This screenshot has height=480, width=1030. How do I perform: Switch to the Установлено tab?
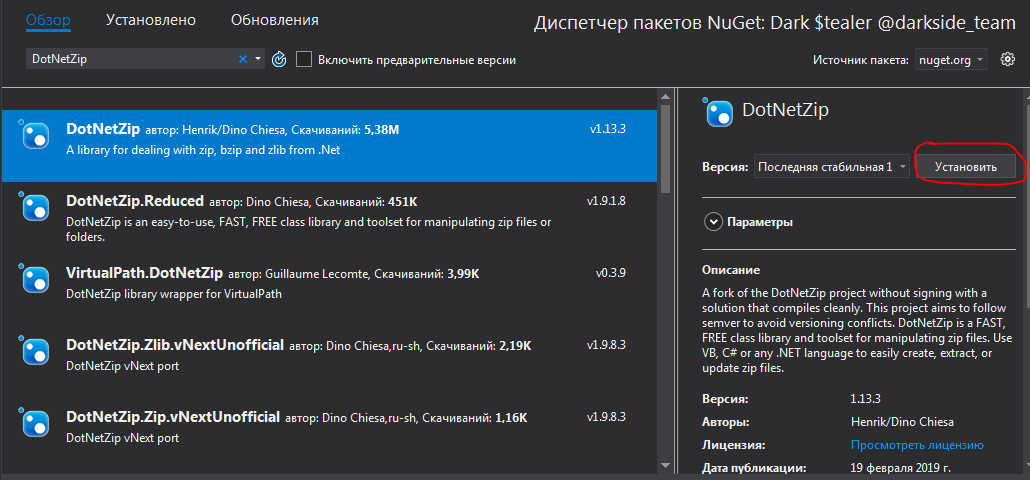(151, 20)
